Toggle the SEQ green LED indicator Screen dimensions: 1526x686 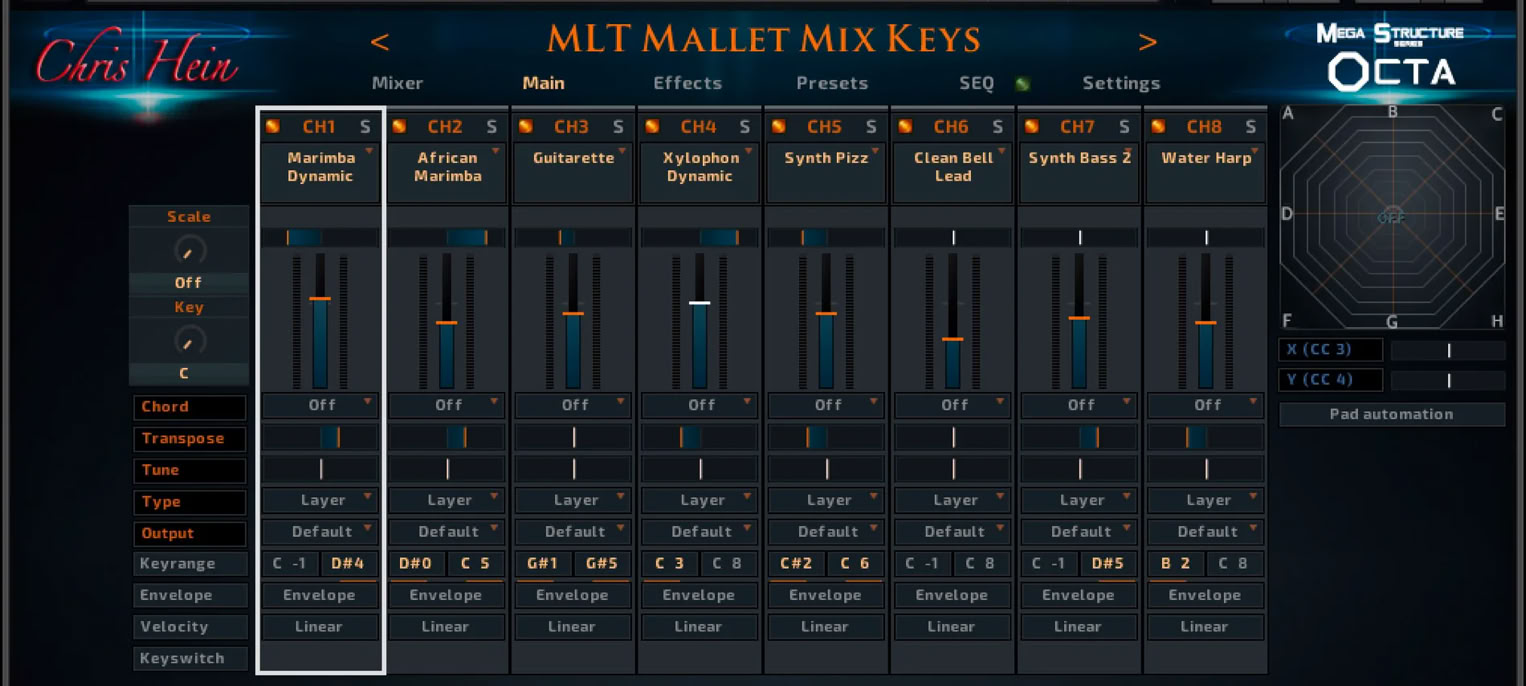pos(1022,84)
